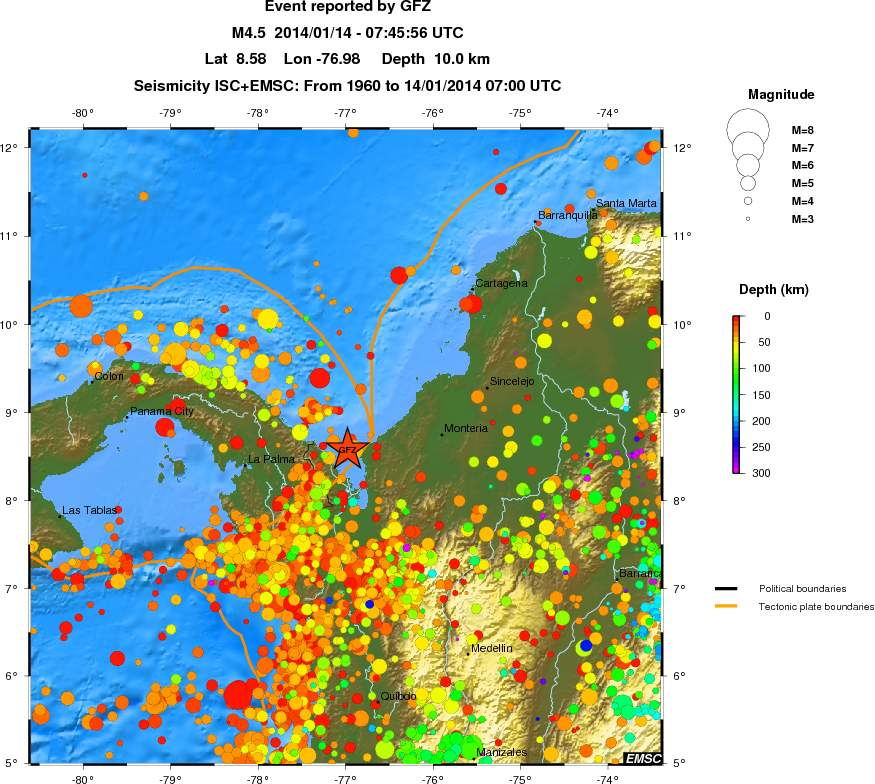The height and width of the screenshot is (784, 875).
Task: Click the 'Depth (km)' legend heading
Action: coord(773,289)
